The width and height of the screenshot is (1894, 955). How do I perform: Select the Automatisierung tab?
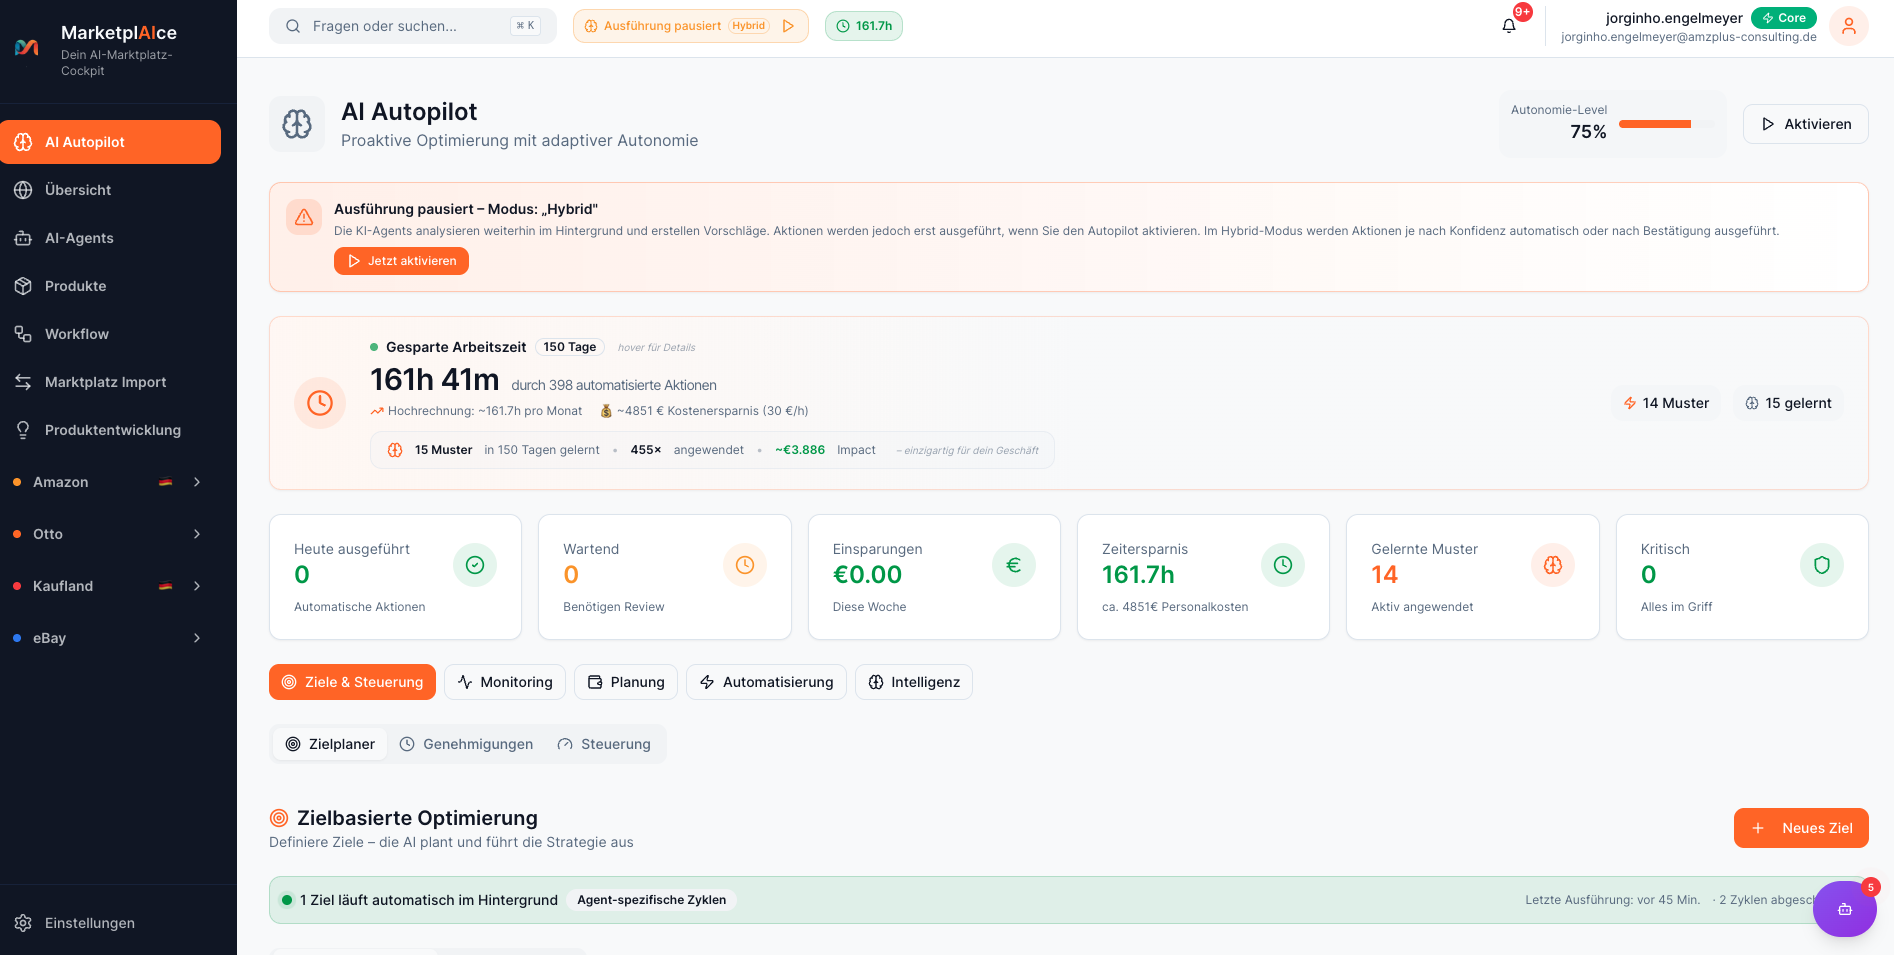pos(766,682)
